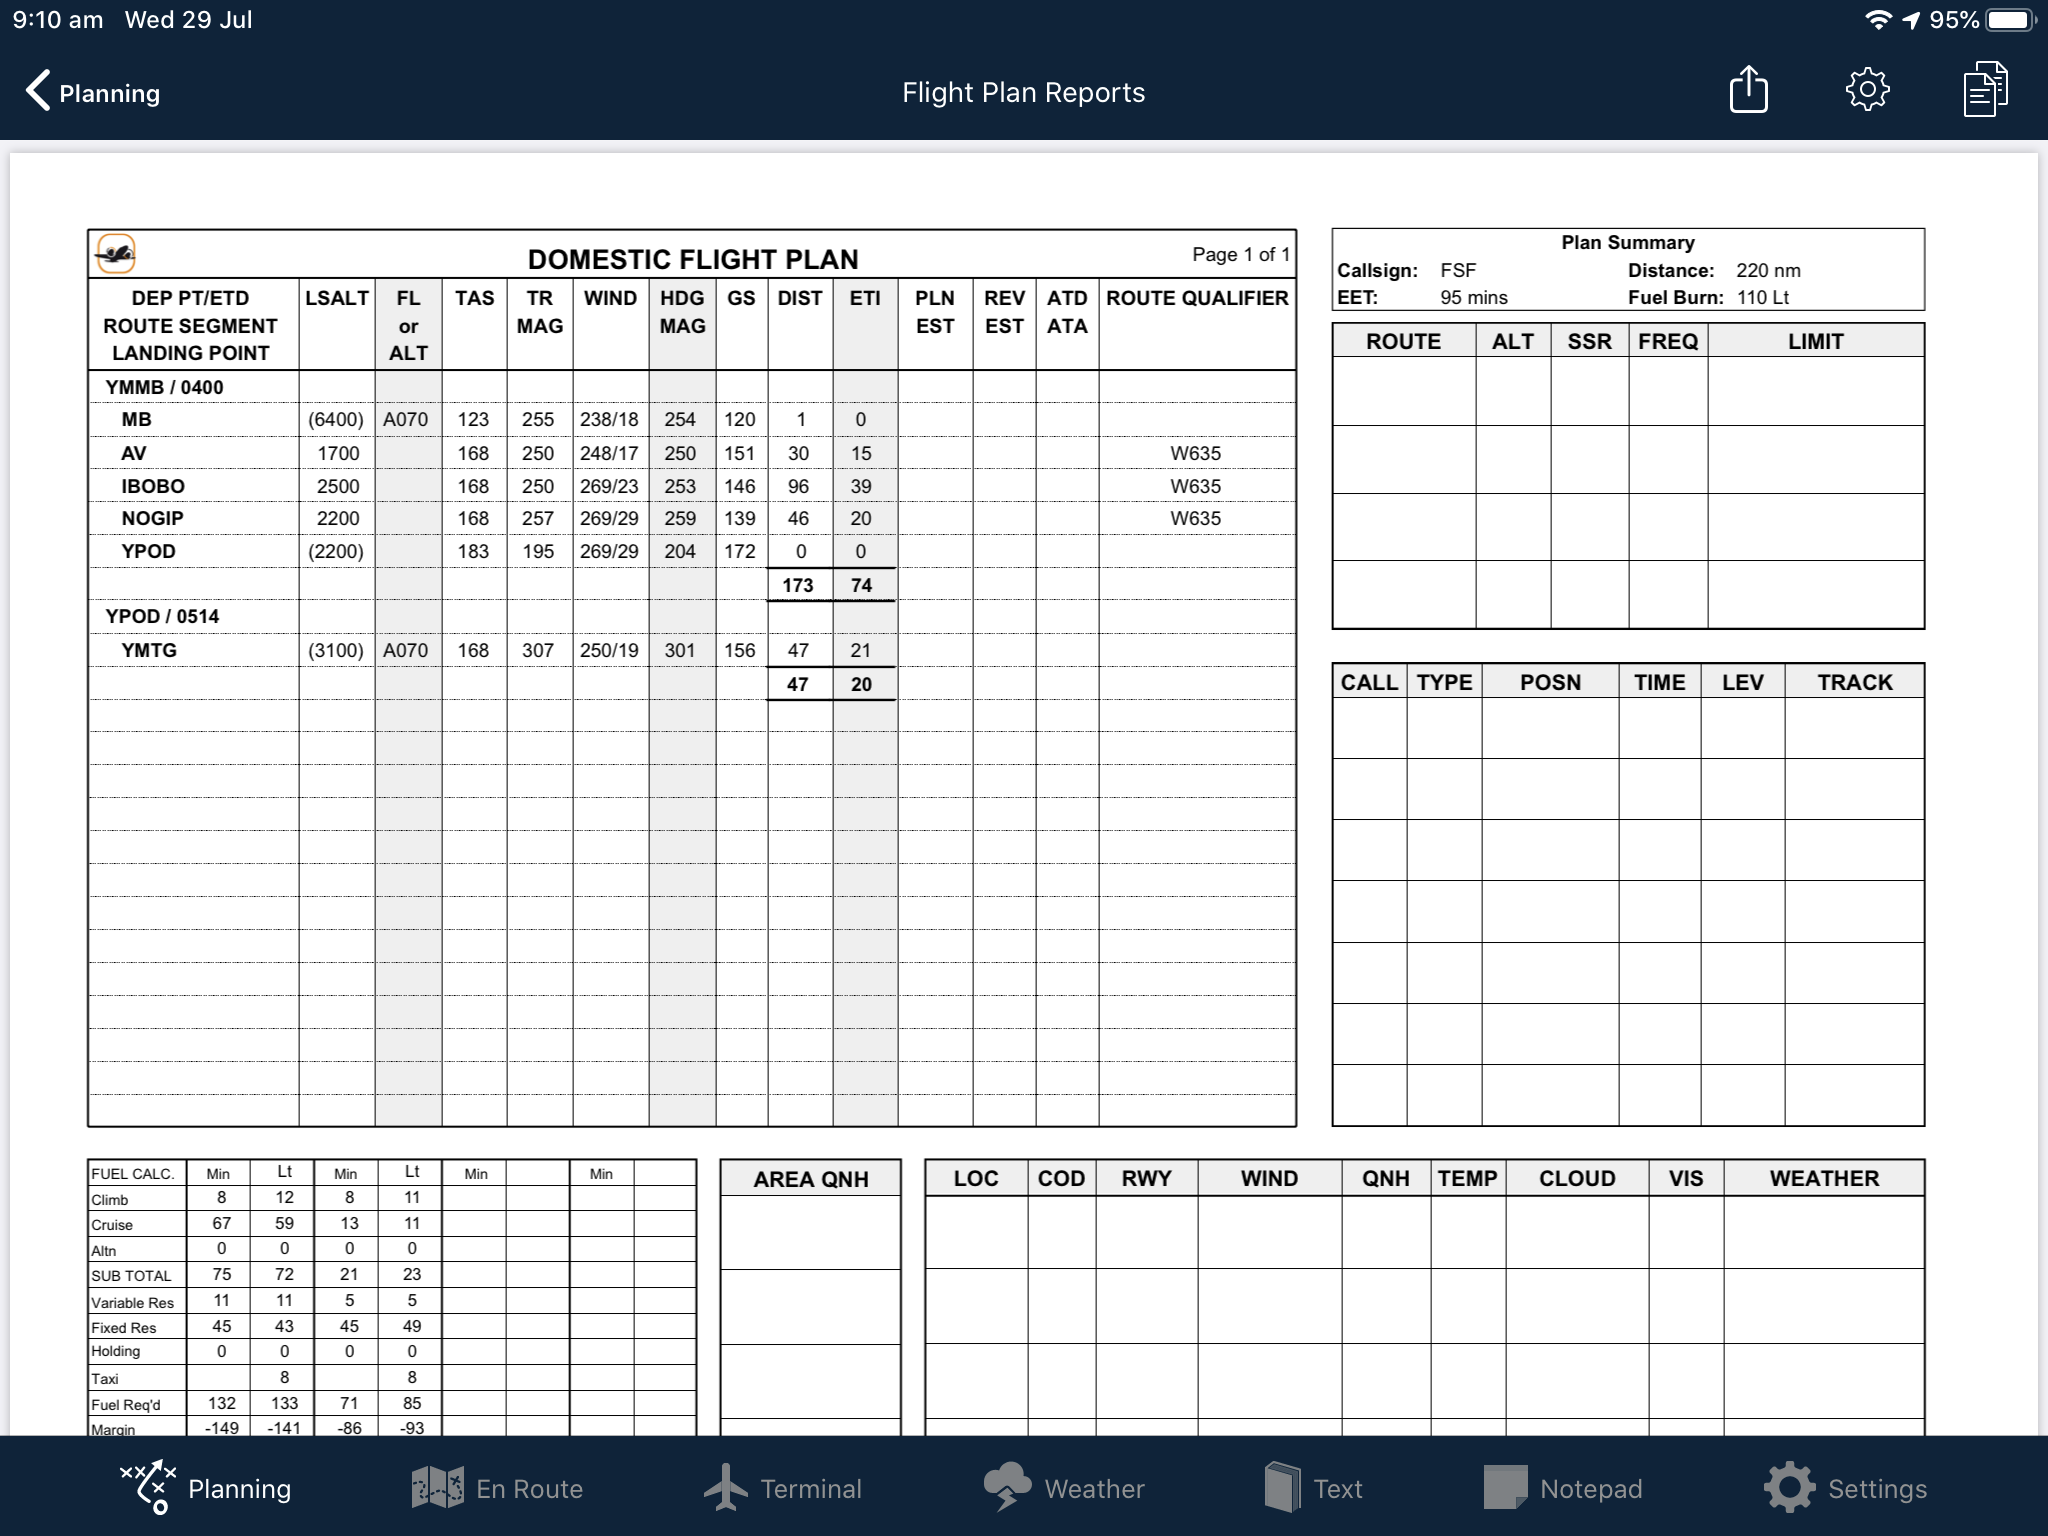Tap W635 route qualifier for NOGIP
The image size is (2048, 1536).
pos(1196,518)
